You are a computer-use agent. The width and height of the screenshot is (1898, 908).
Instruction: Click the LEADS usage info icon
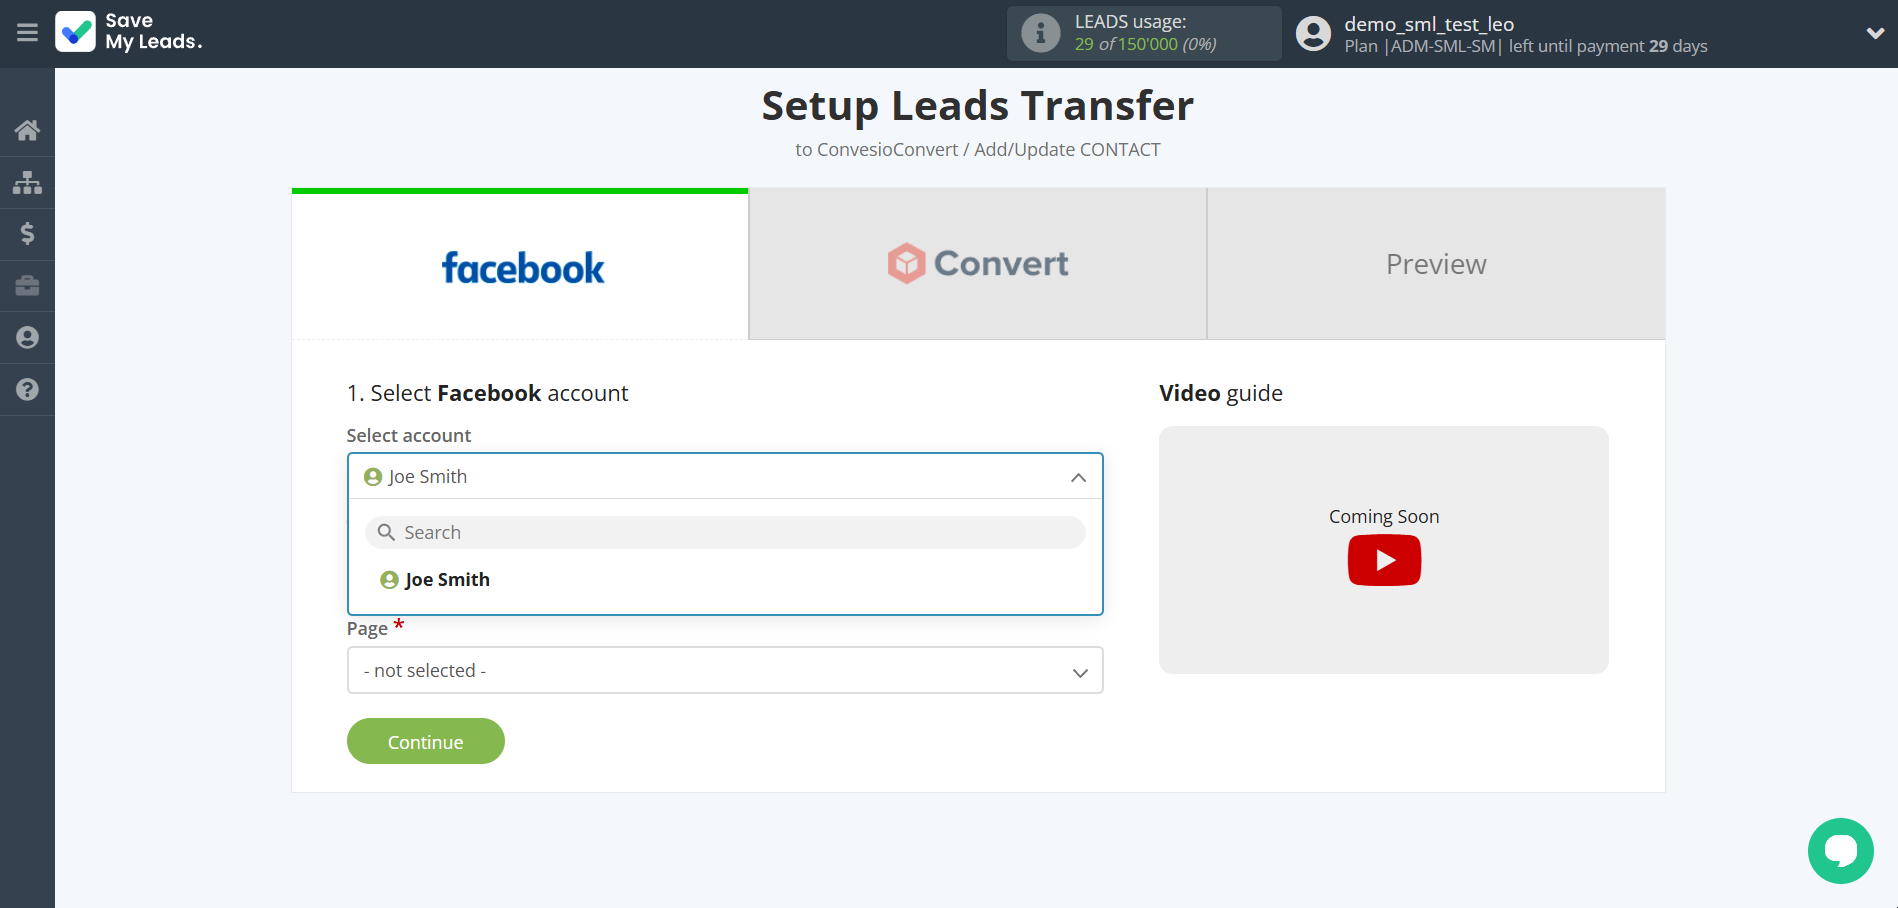click(1040, 33)
